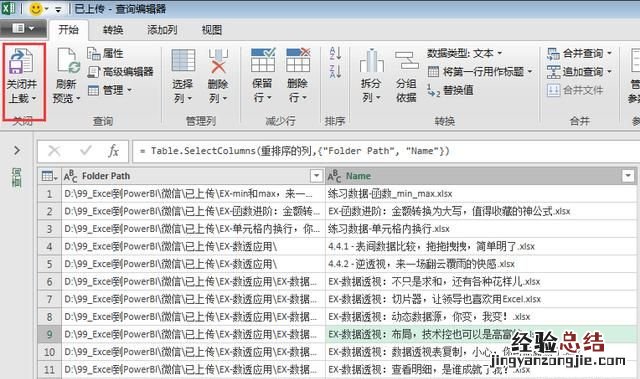Select the Folder Path column header

[193, 176]
